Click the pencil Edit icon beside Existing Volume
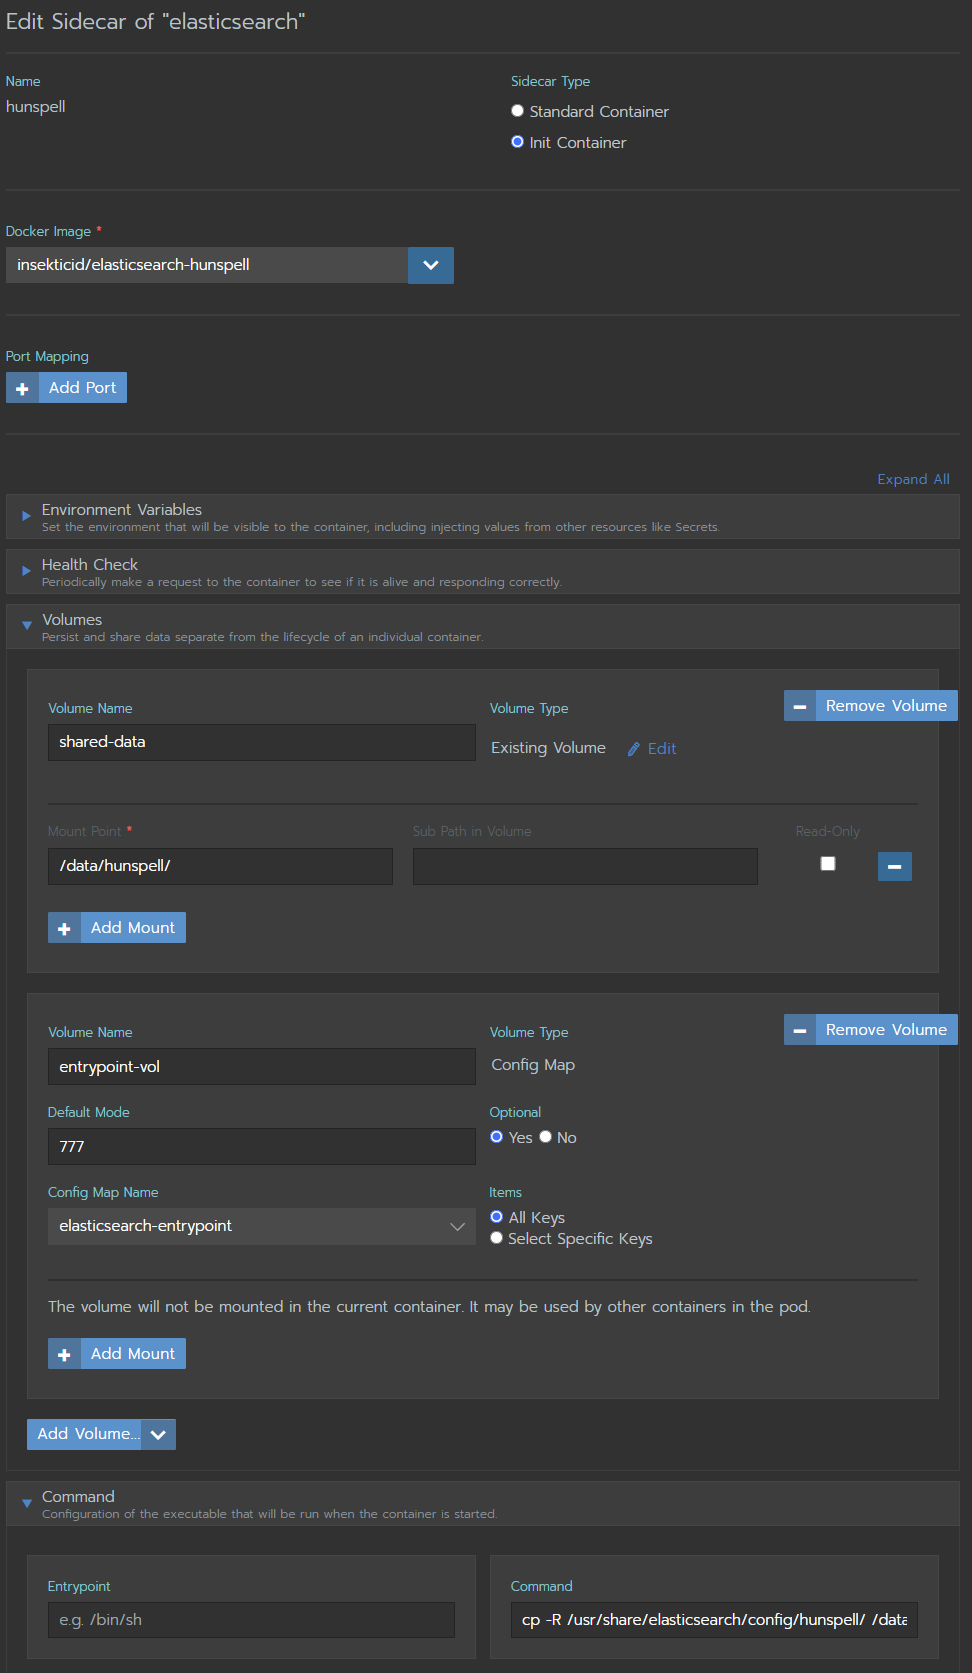Viewport: 972px width, 1673px height. 633,749
